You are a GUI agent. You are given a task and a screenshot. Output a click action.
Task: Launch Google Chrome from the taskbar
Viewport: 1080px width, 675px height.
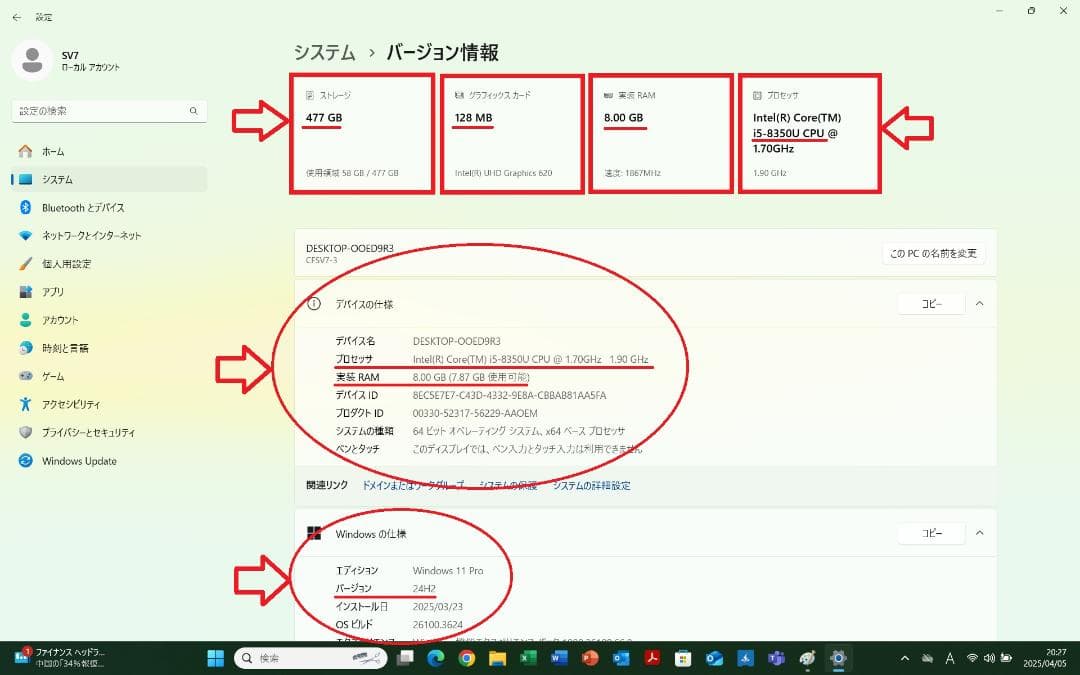[466, 658]
